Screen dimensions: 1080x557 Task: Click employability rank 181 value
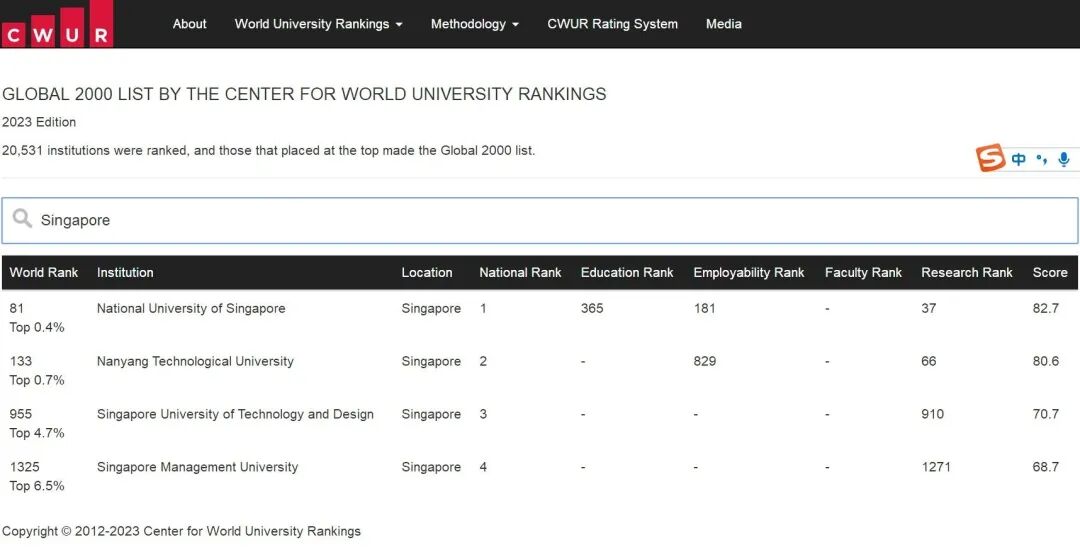pos(705,308)
